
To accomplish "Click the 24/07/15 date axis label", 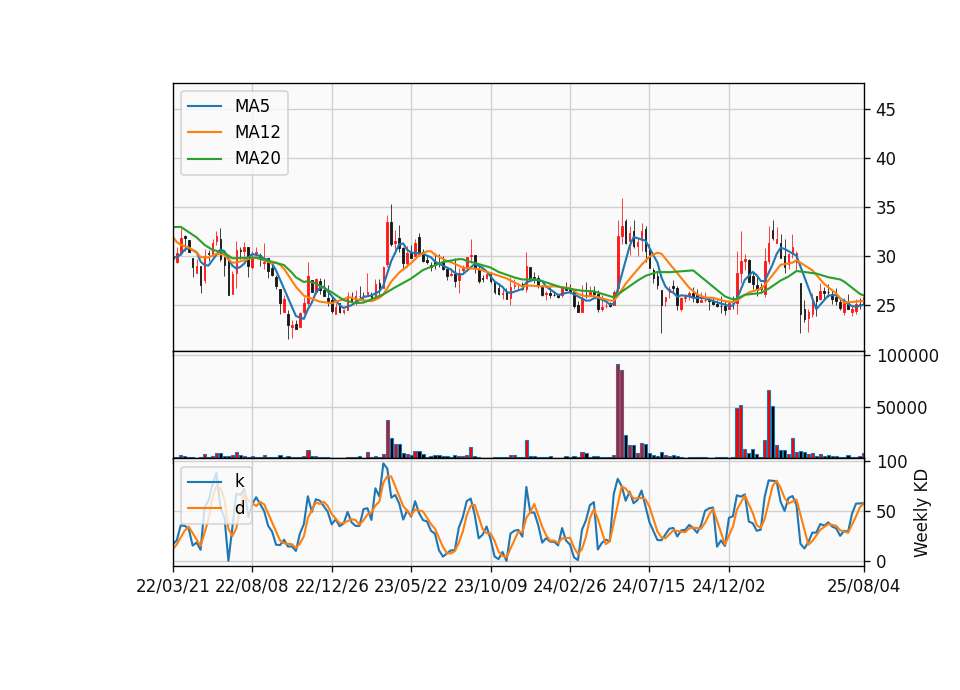I will point(649,586).
